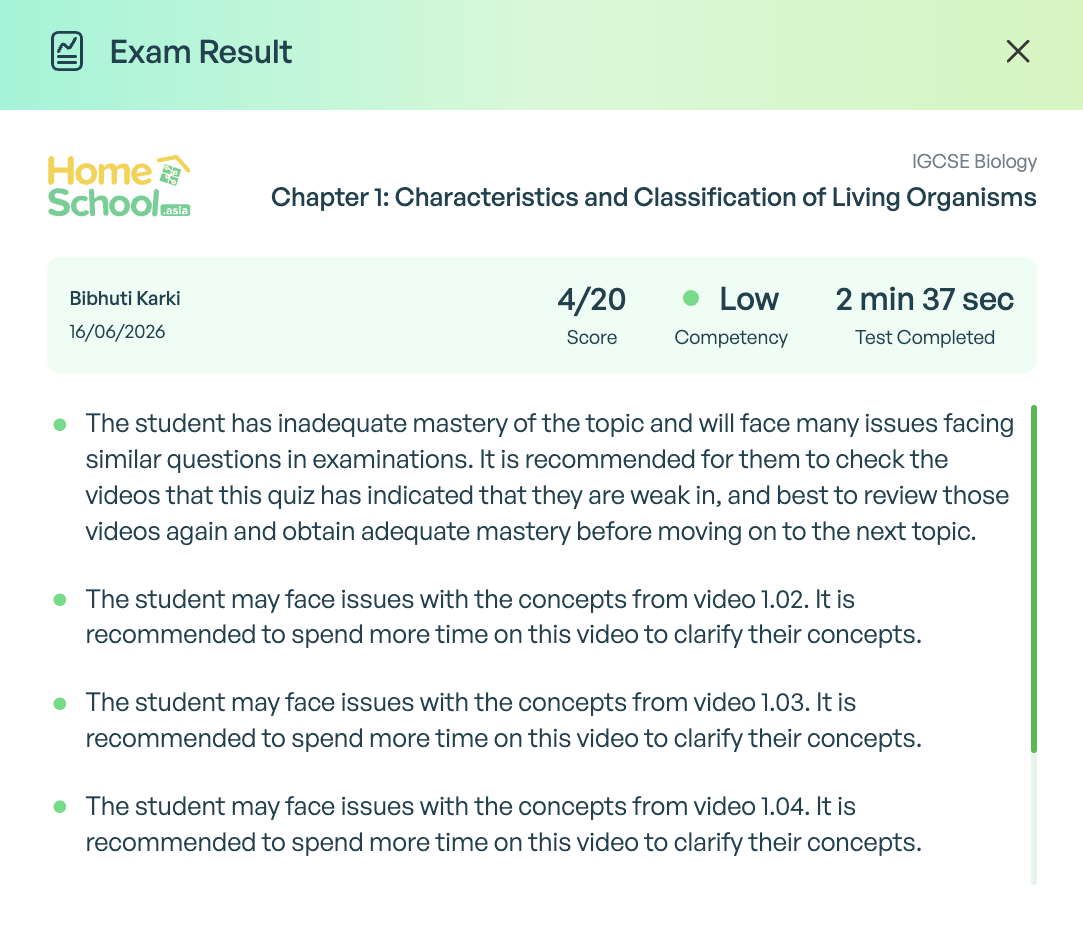Image resolution: width=1083 pixels, height=941 pixels.
Task: Click the Chapter 1 title heading
Action: point(653,198)
